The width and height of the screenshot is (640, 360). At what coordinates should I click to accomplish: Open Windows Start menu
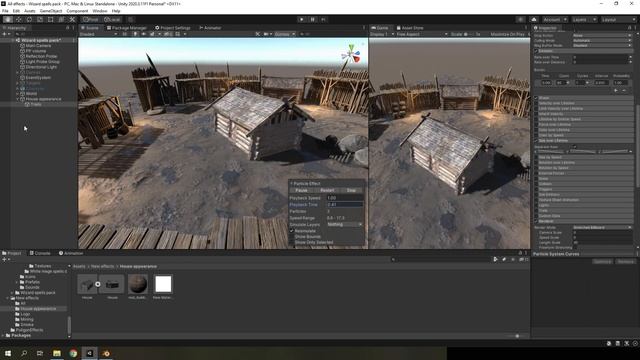[8, 353]
